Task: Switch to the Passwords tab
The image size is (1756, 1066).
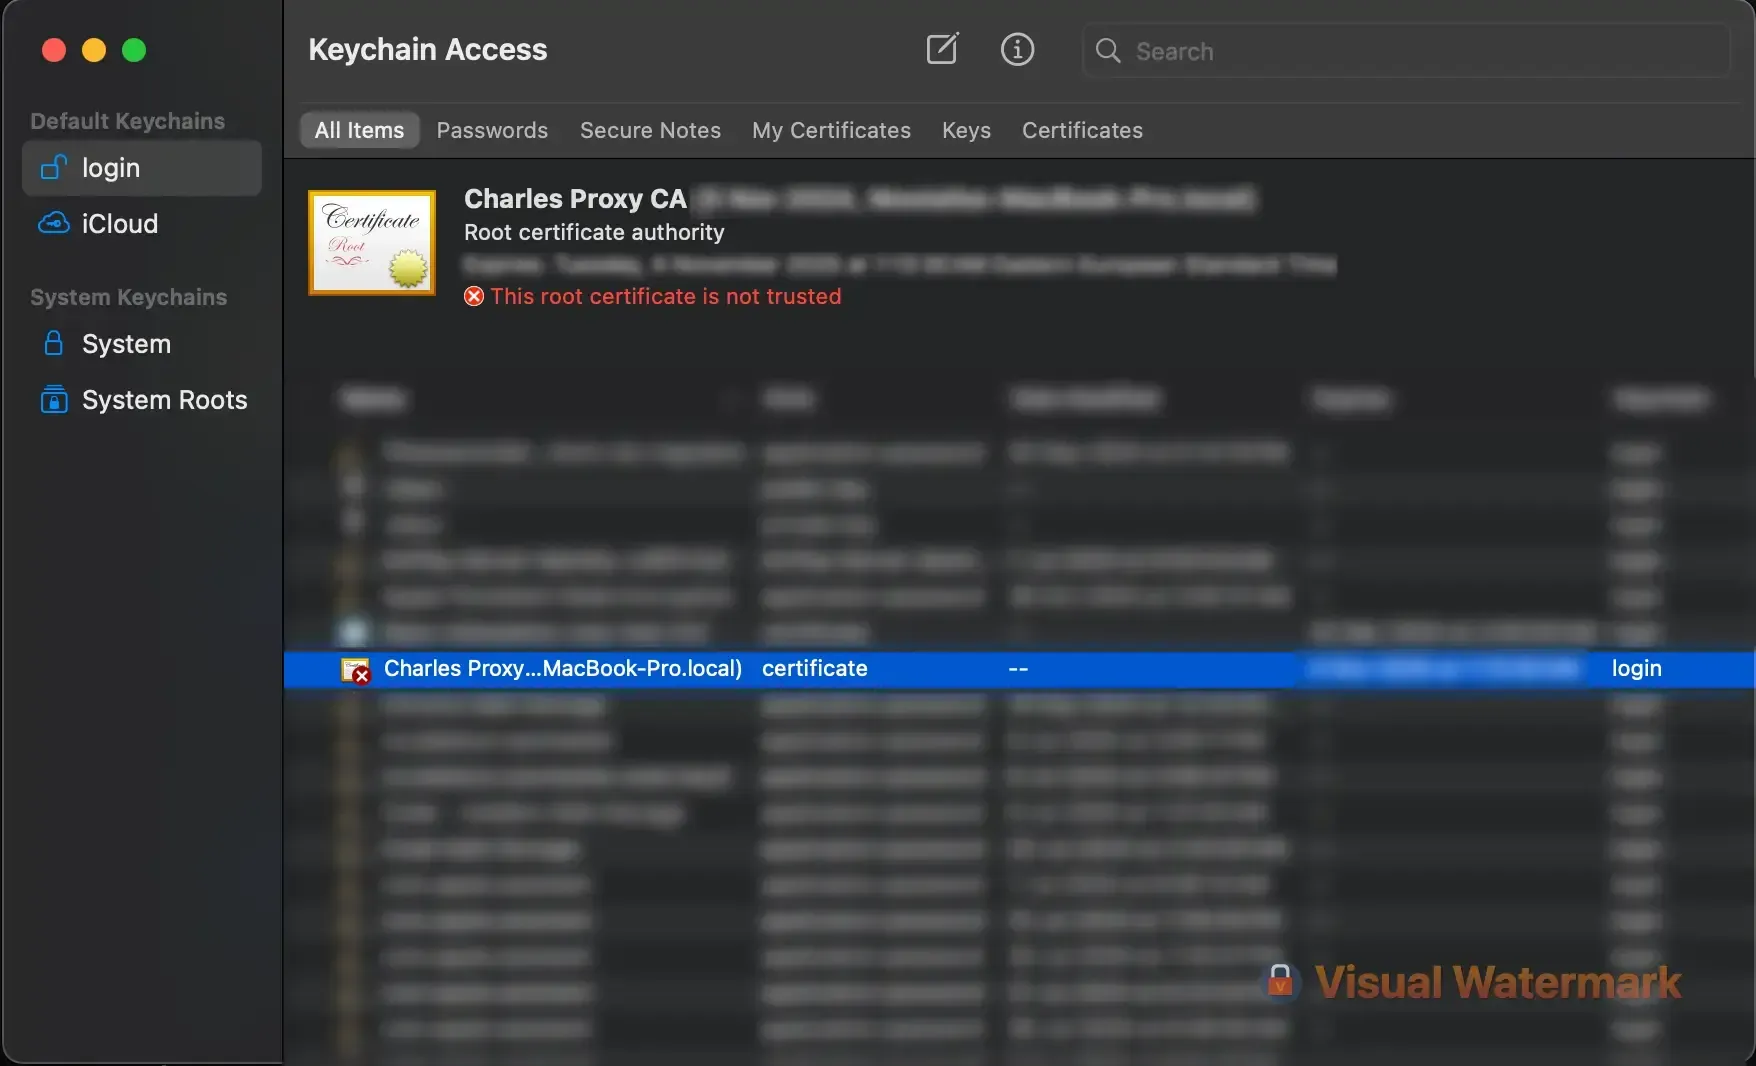Action: pyautogui.click(x=492, y=130)
